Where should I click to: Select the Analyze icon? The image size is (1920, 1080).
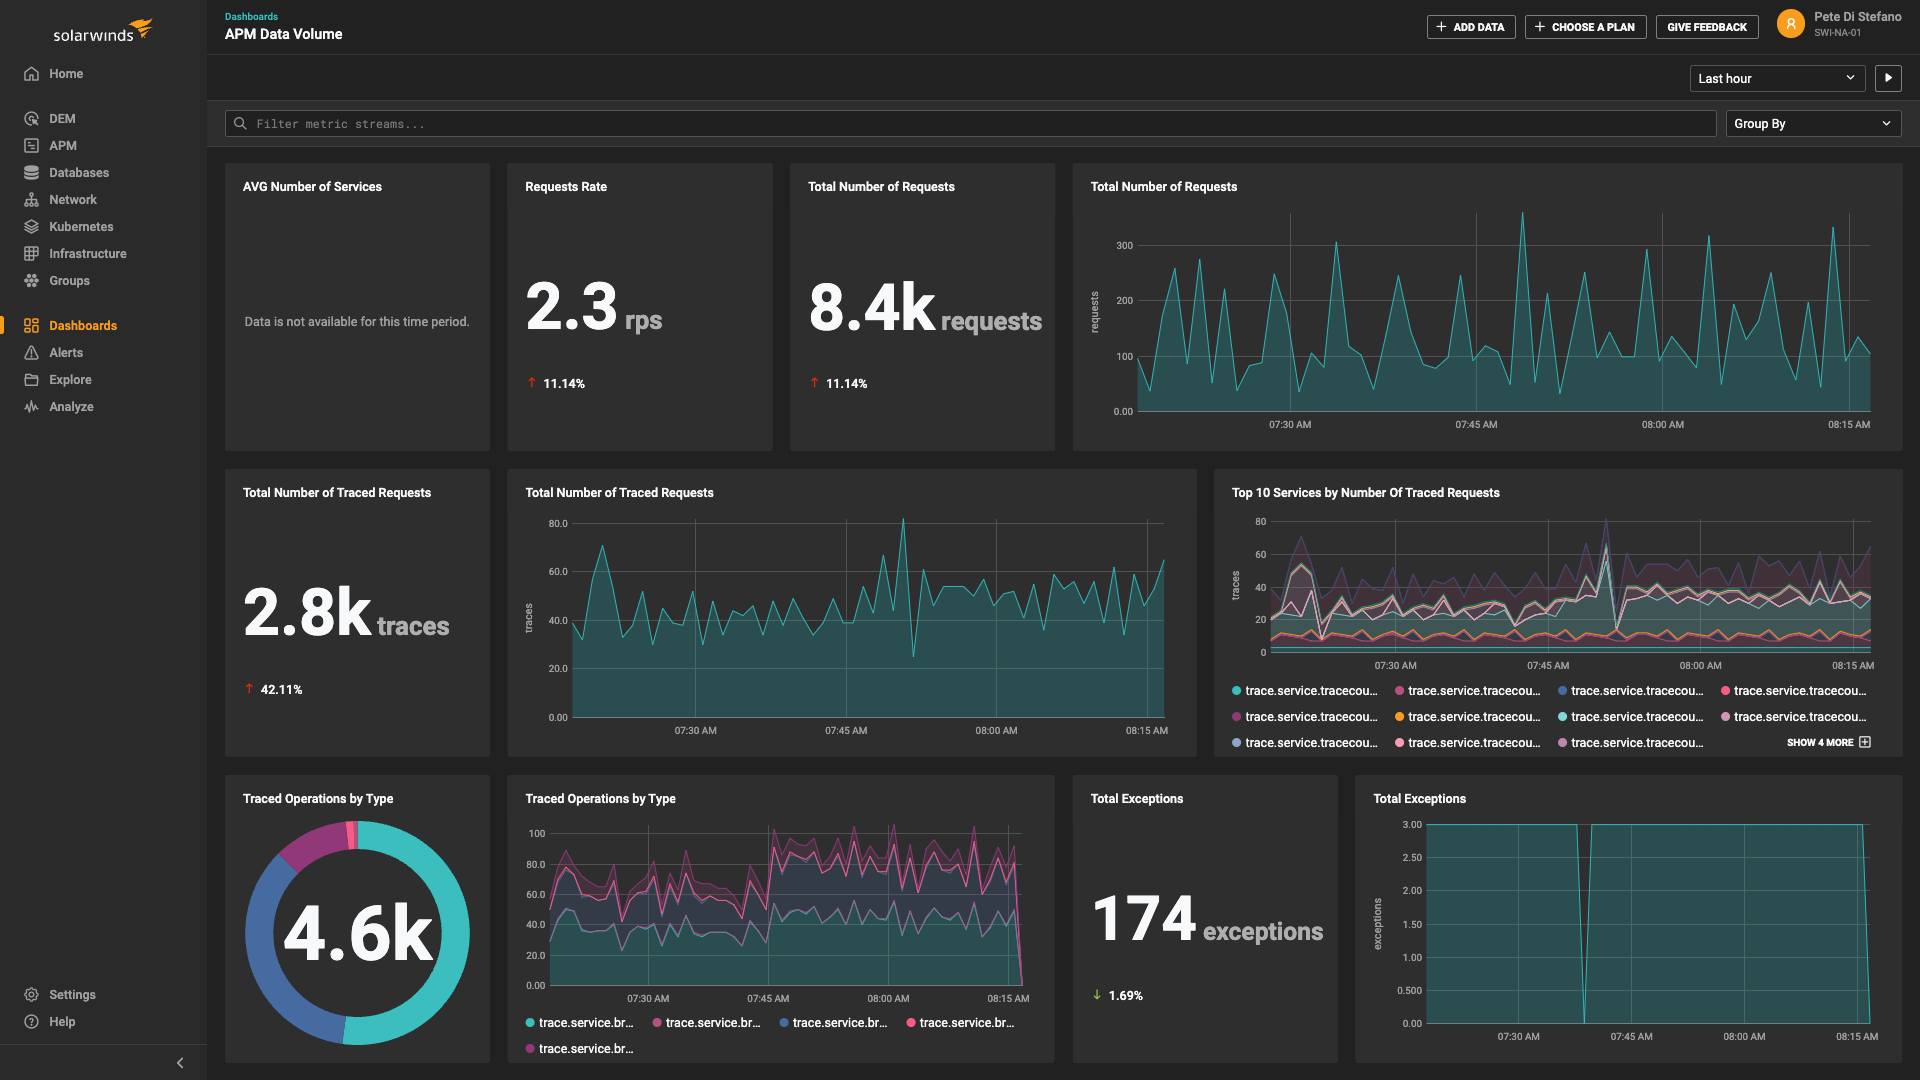pos(32,406)
